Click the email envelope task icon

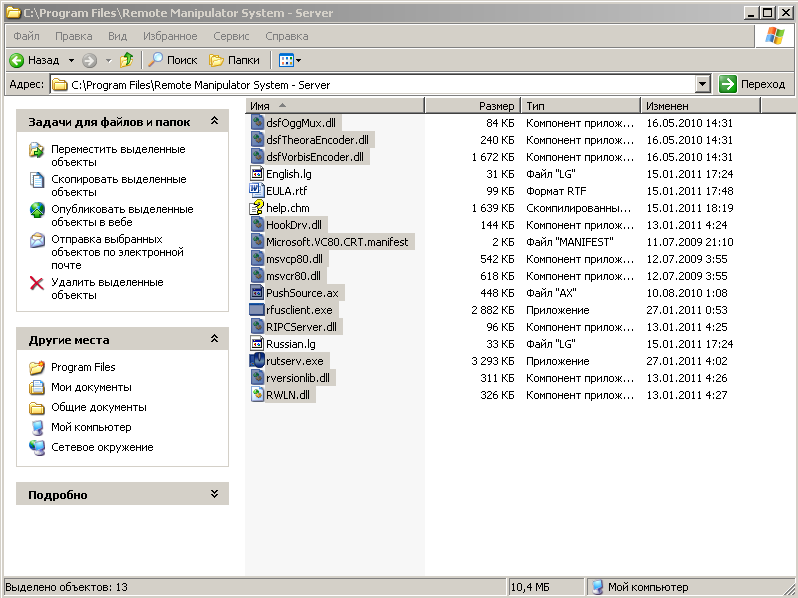point(37,240)
